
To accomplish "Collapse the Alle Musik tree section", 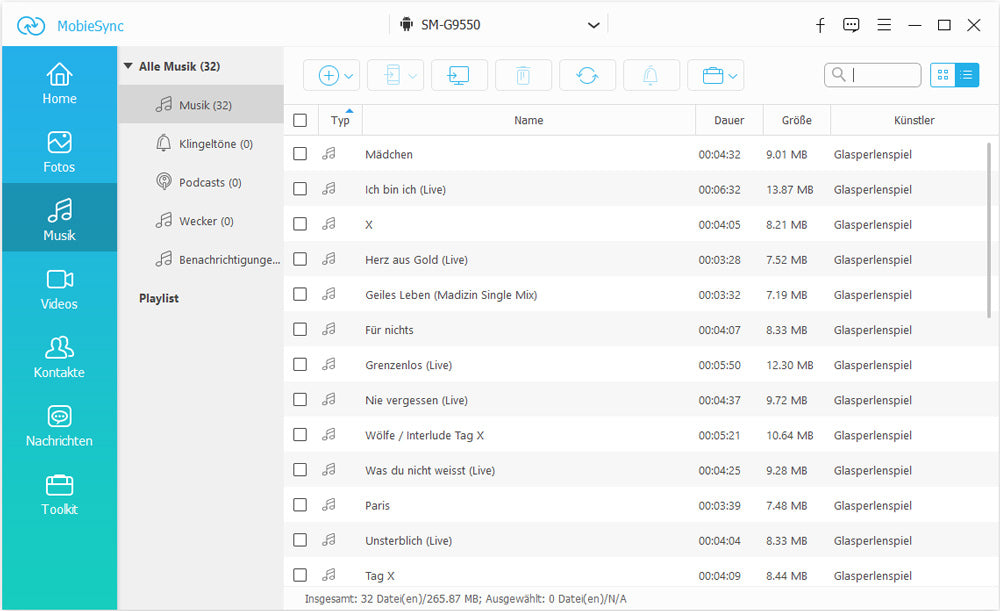I will tap(128, 67).
